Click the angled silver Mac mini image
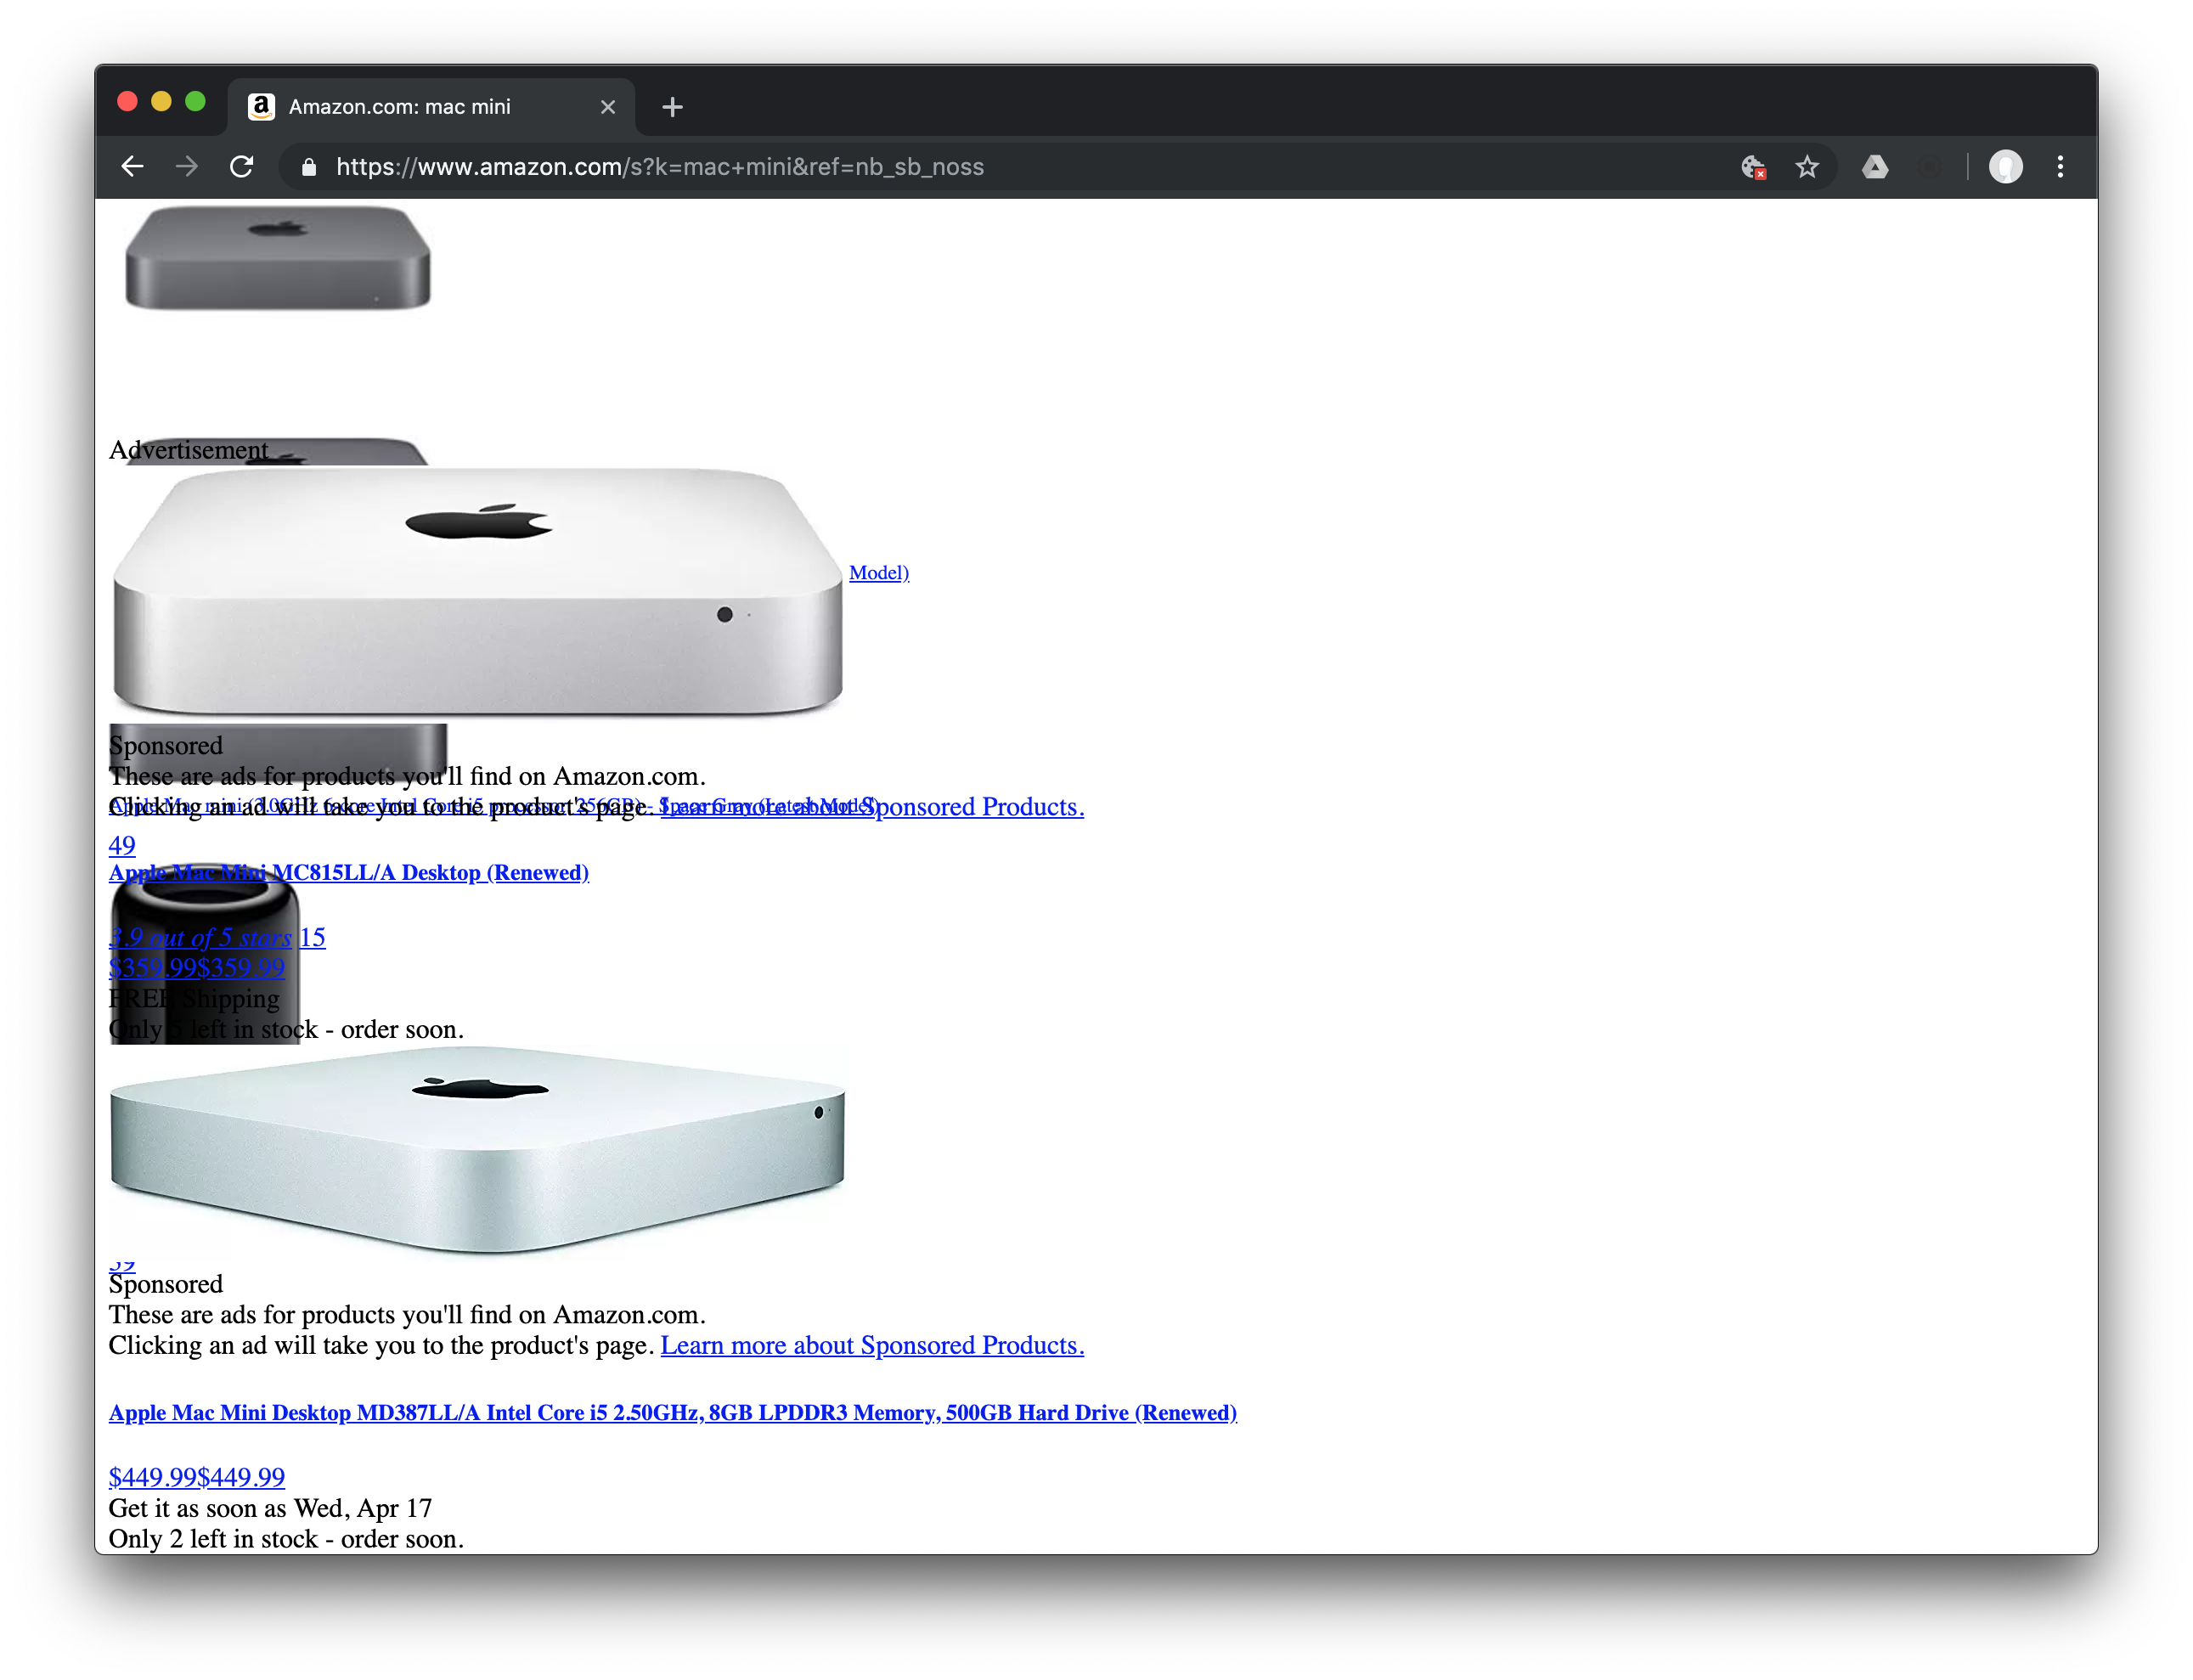The width and height of the screenshot is (2193, 1680). point(478,1150)
